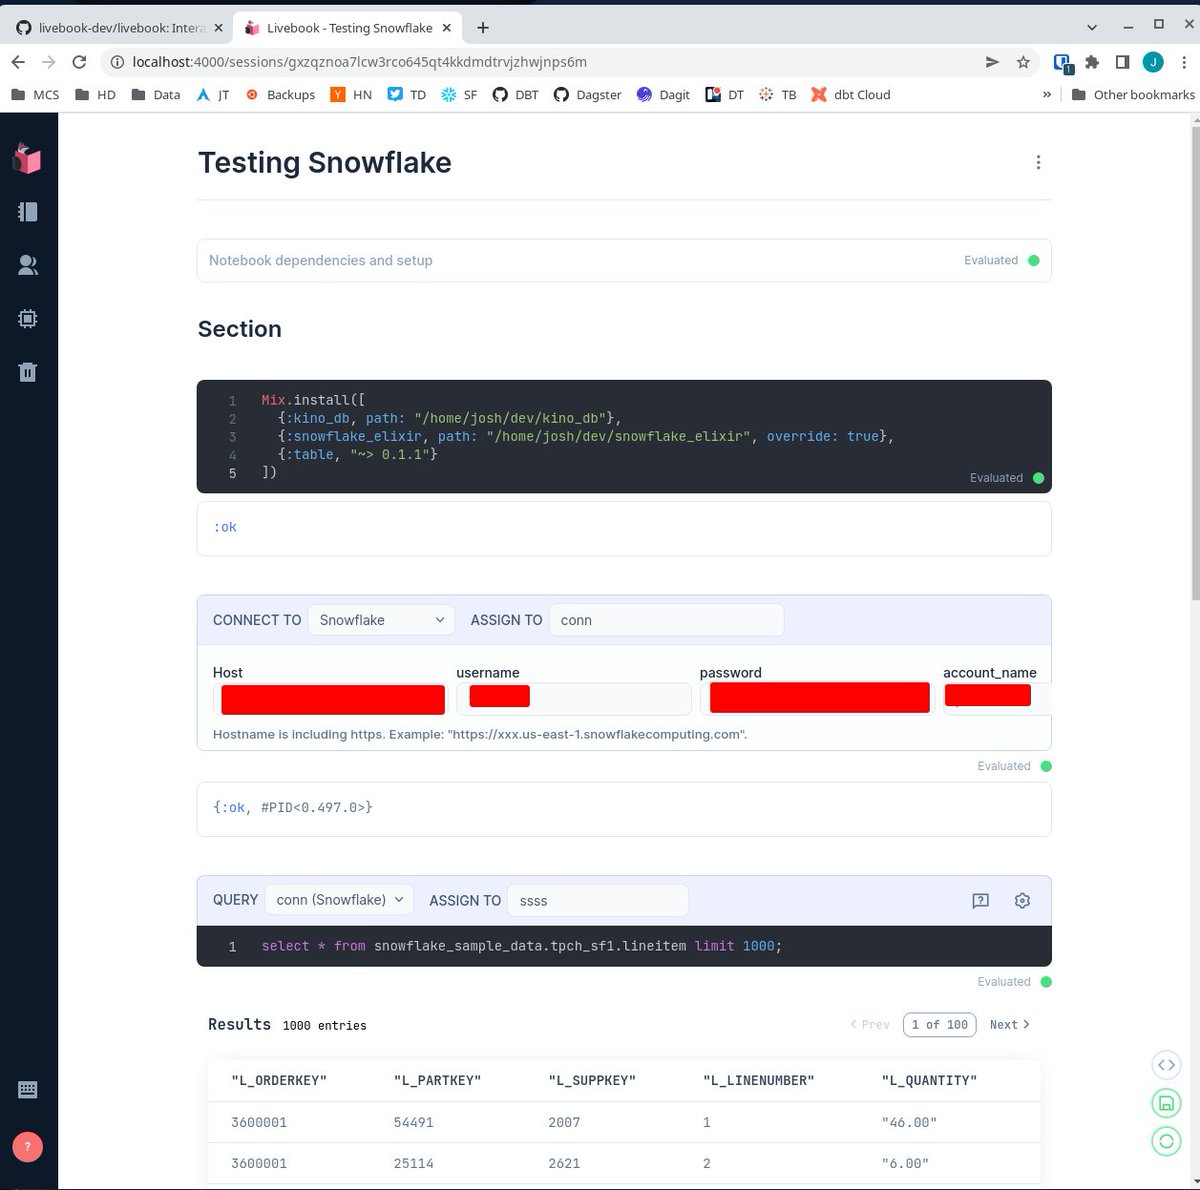
Task: Open the notebook options three-dot menu
Action: pyautogui.click(x=1038, y=162)
